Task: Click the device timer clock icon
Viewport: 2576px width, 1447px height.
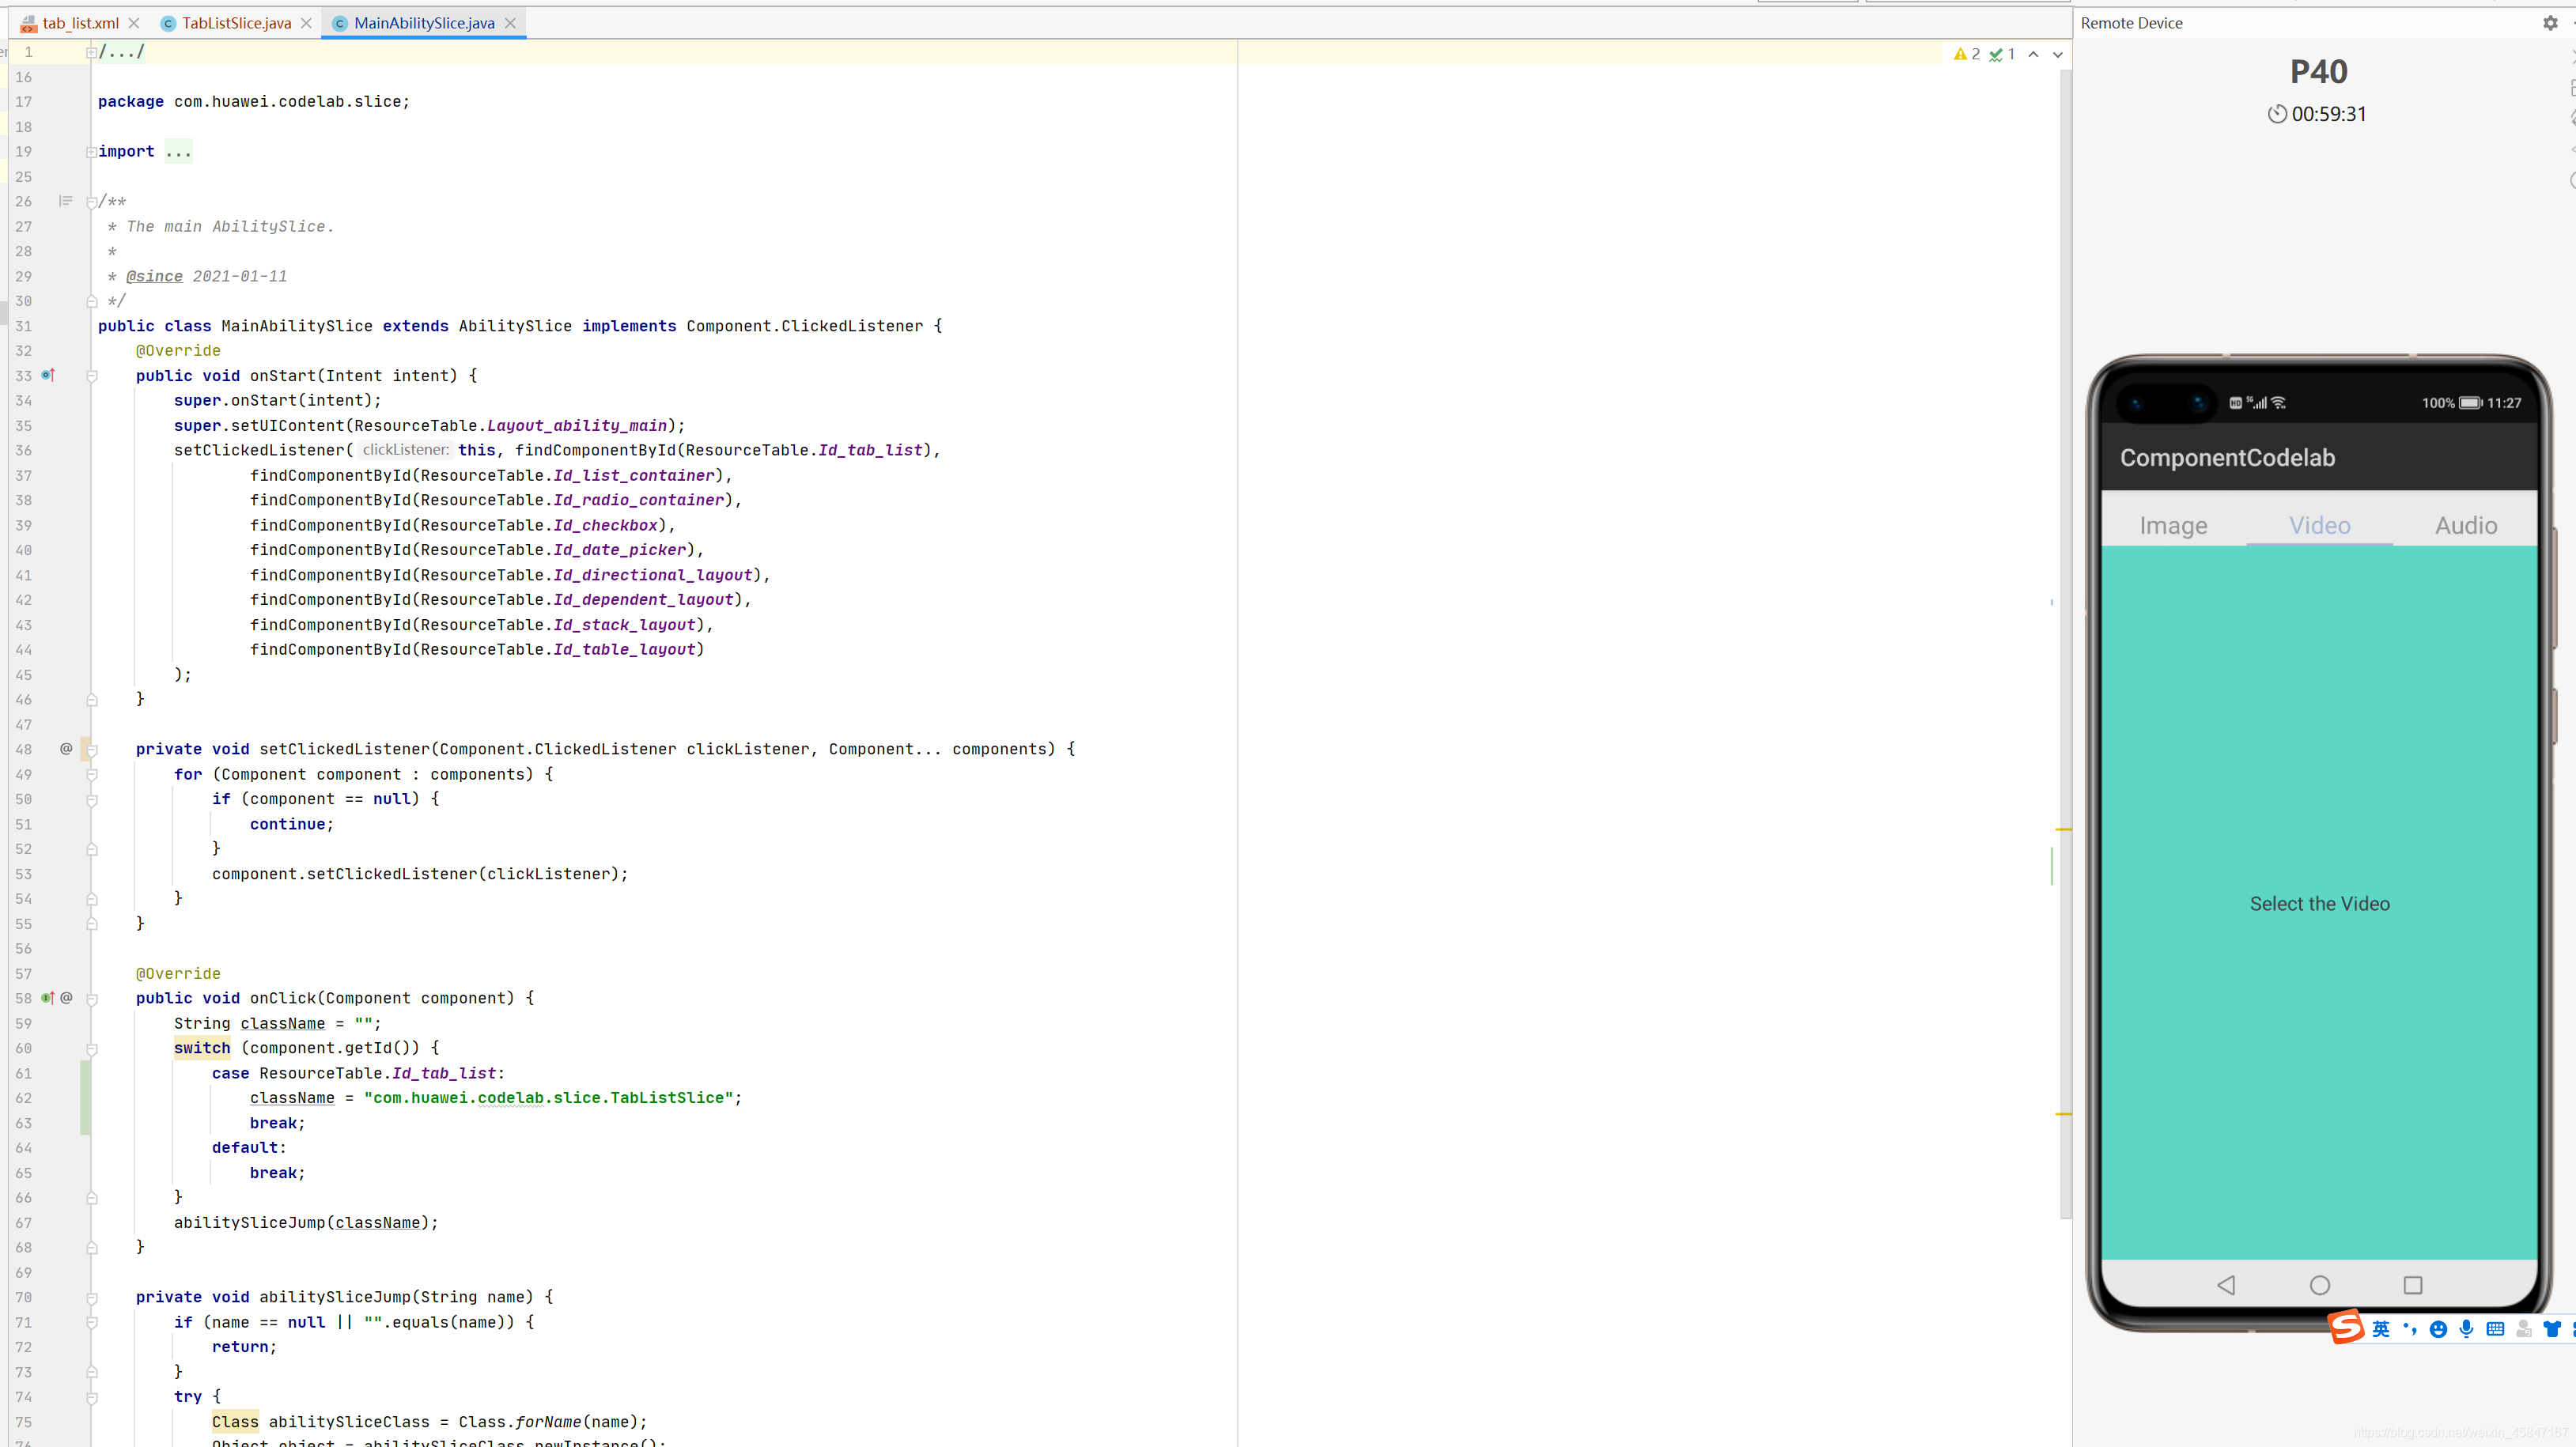Action: pyautogui.click(x=2277, y=114)
